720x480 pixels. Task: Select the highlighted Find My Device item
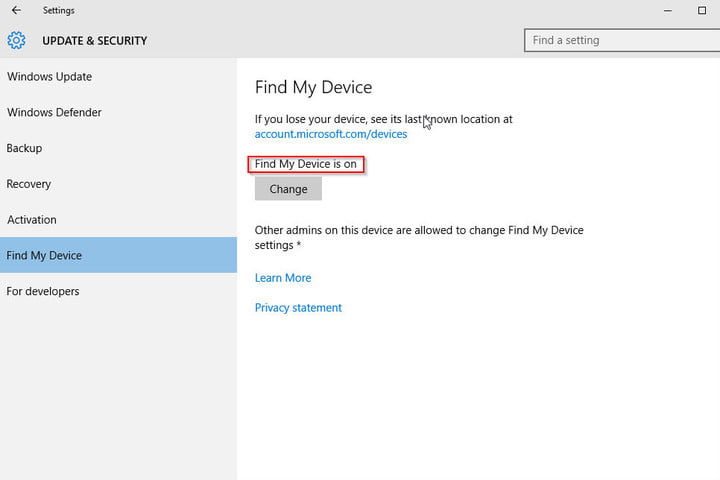click(x=118, y=255)
